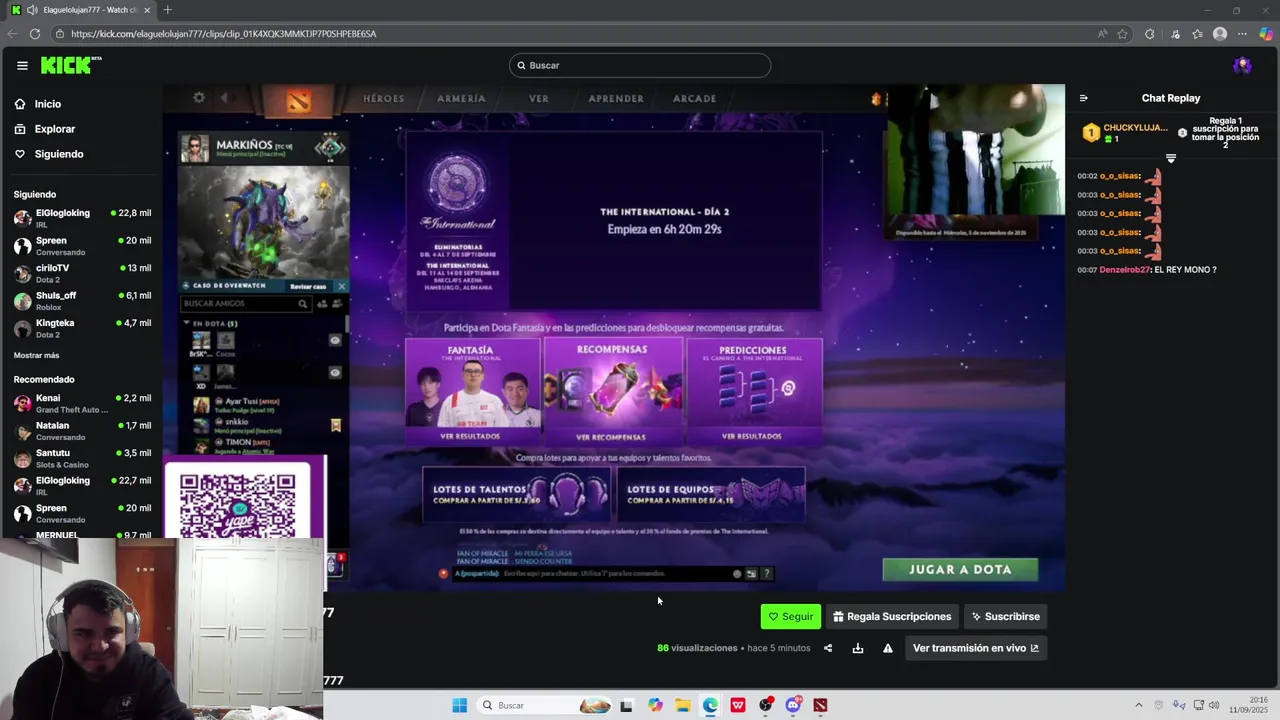The width and height of the screenshot is (1280, 720).
Task: Click the volume icon in system tray
Action: (x=1214, y=705)
